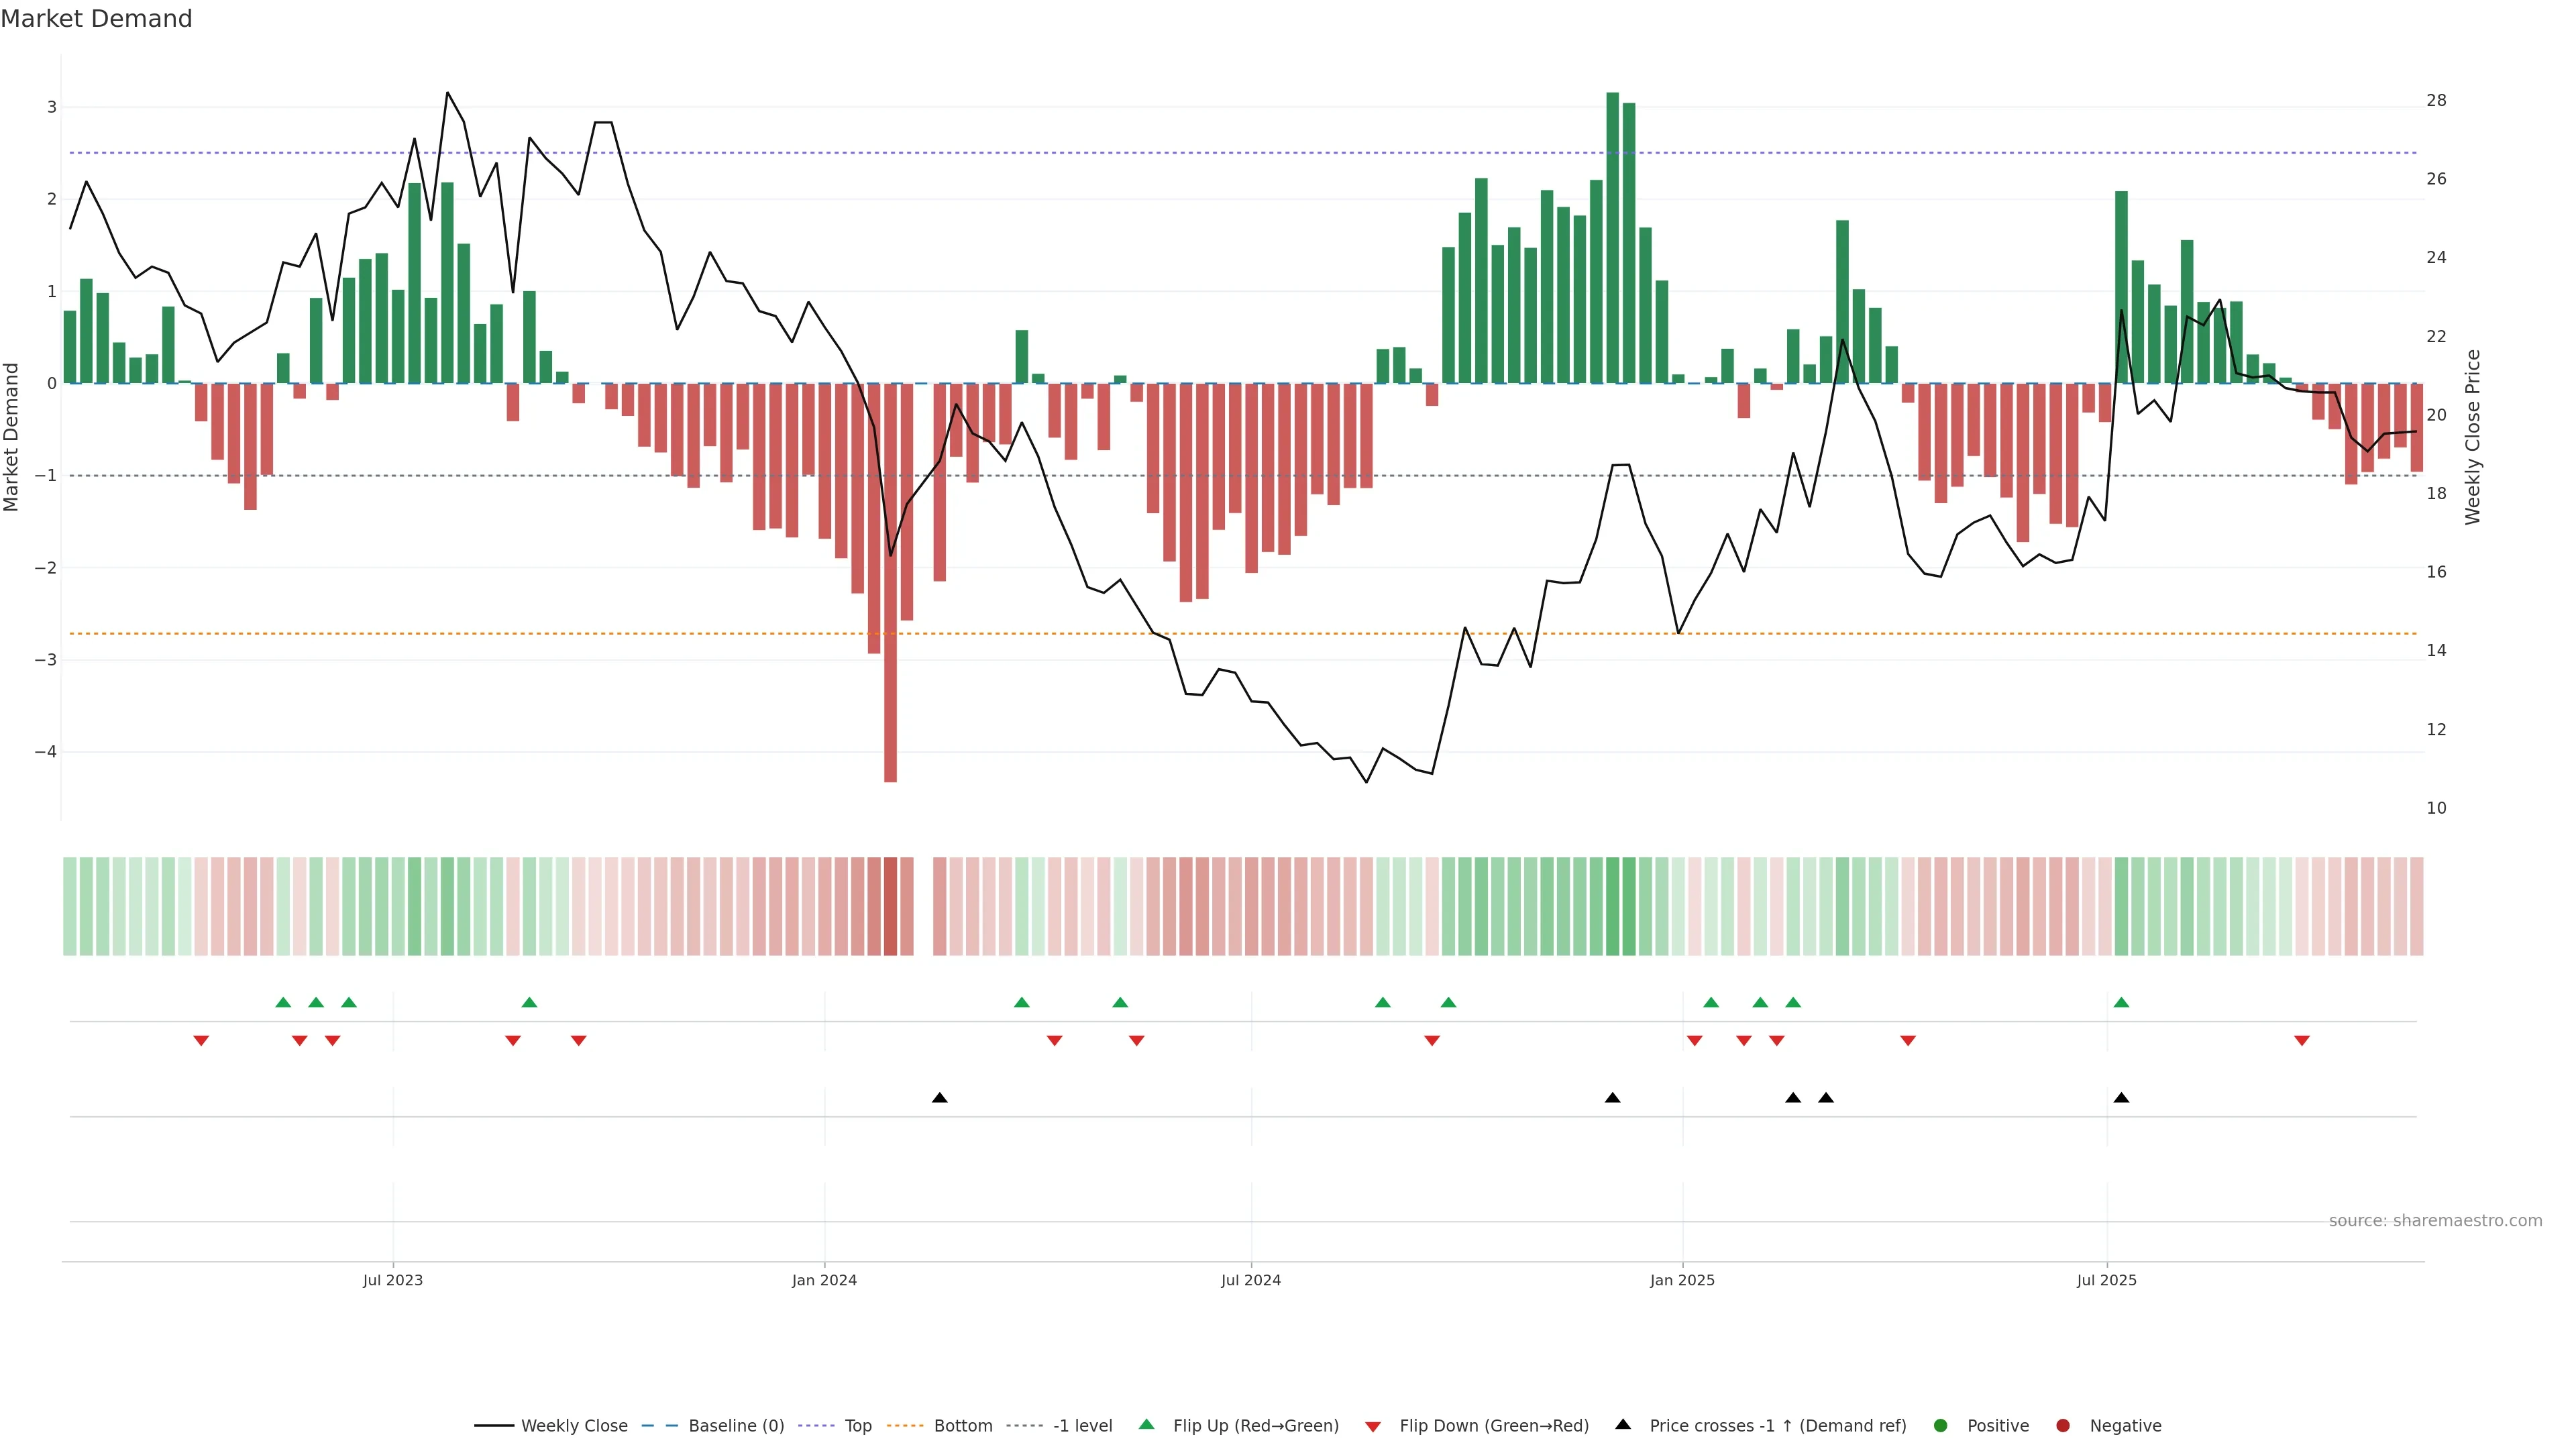Click the tallest green bar in late 2024

point(1612,238)
